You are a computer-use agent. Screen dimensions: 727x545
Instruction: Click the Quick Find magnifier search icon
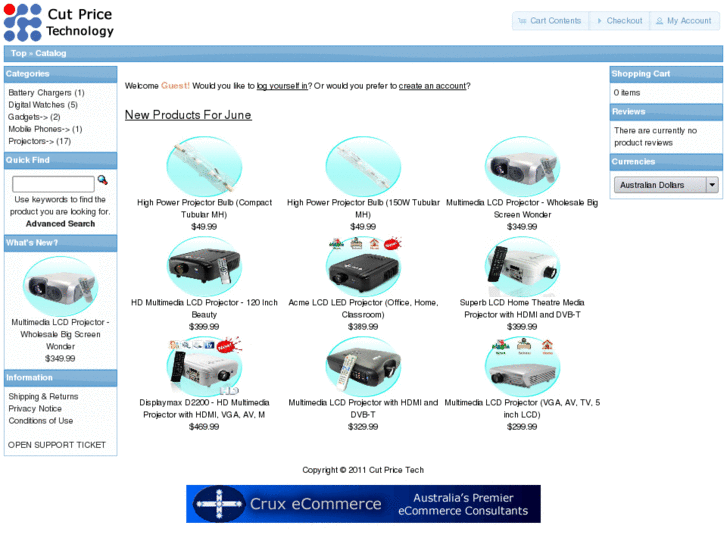pos(102,180)
